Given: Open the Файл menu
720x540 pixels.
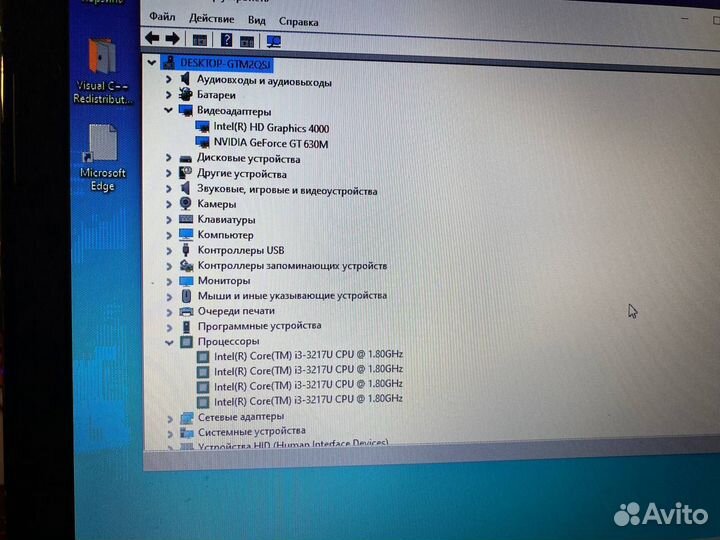Looking at the screenshot, I should 162,17.
